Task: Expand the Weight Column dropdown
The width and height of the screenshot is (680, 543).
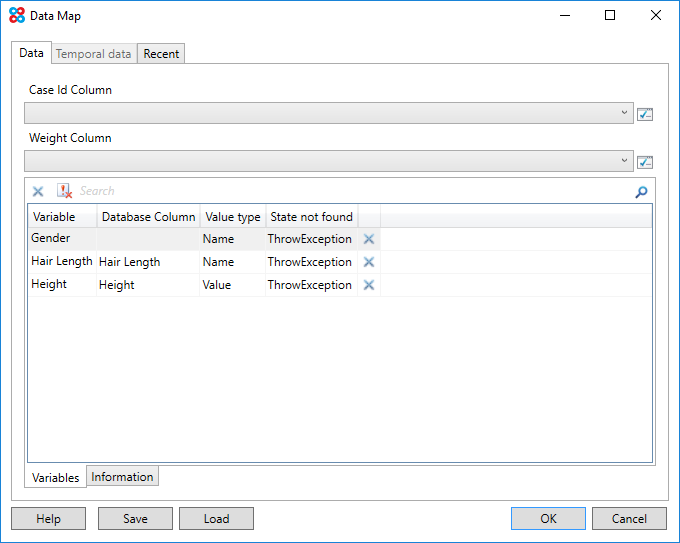Action: click(x=625, y=161)
